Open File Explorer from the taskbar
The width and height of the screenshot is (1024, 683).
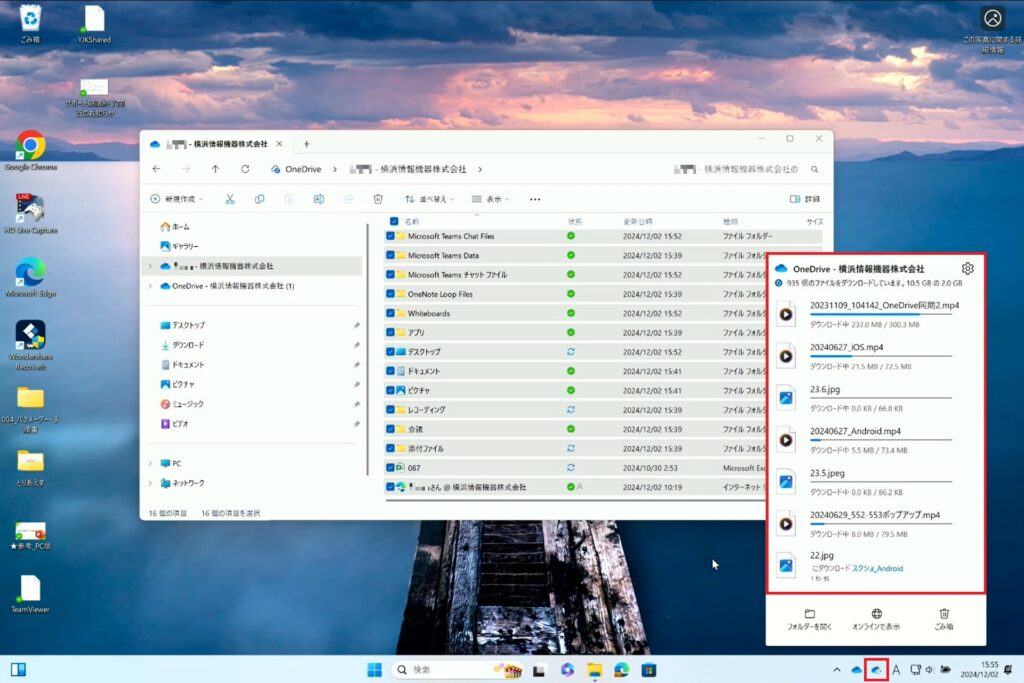594,670
